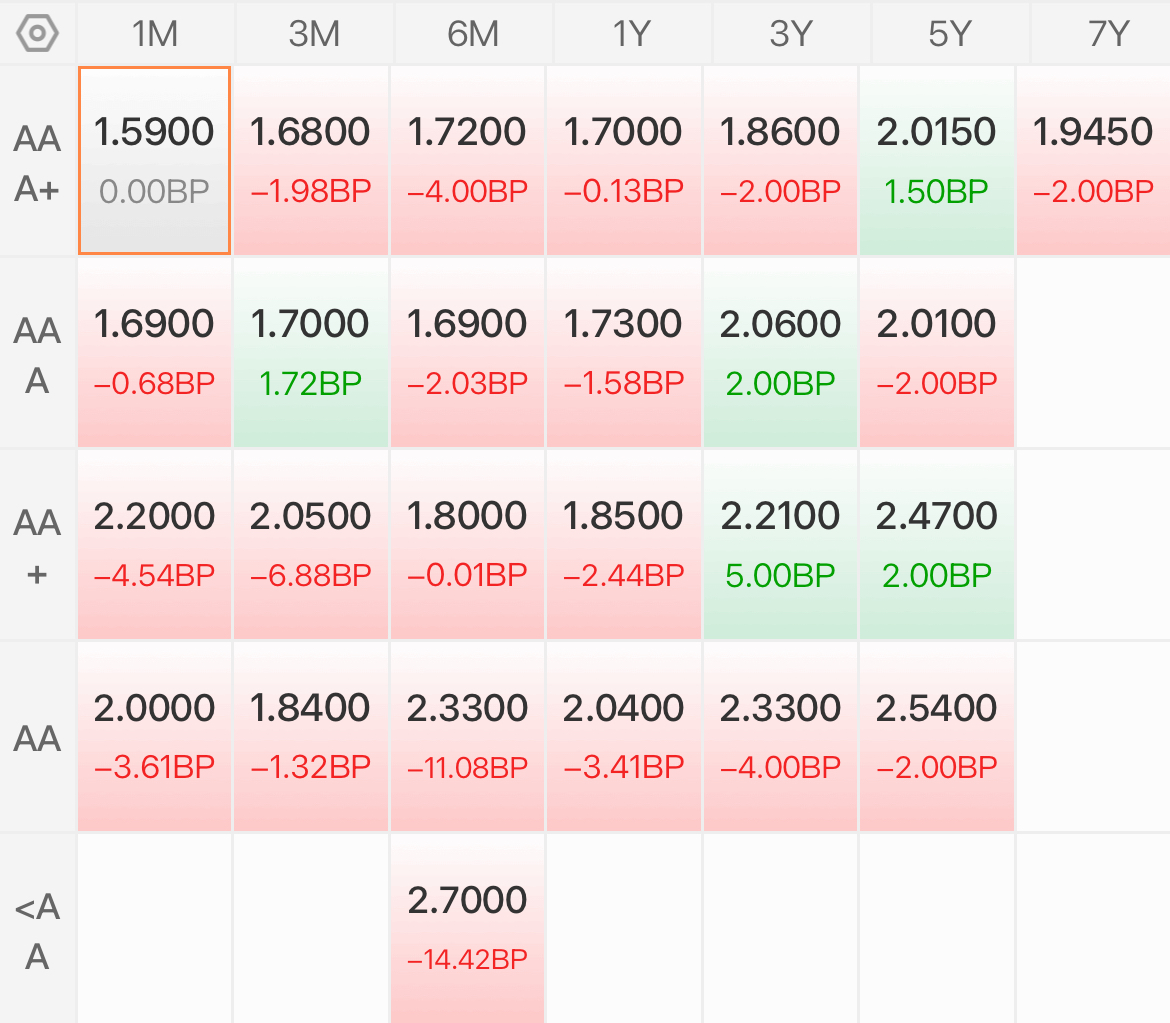Select the AA+ 3Y cell with 5.00BP
This screenshot has height=1023, width=1170.
[780, 545]
